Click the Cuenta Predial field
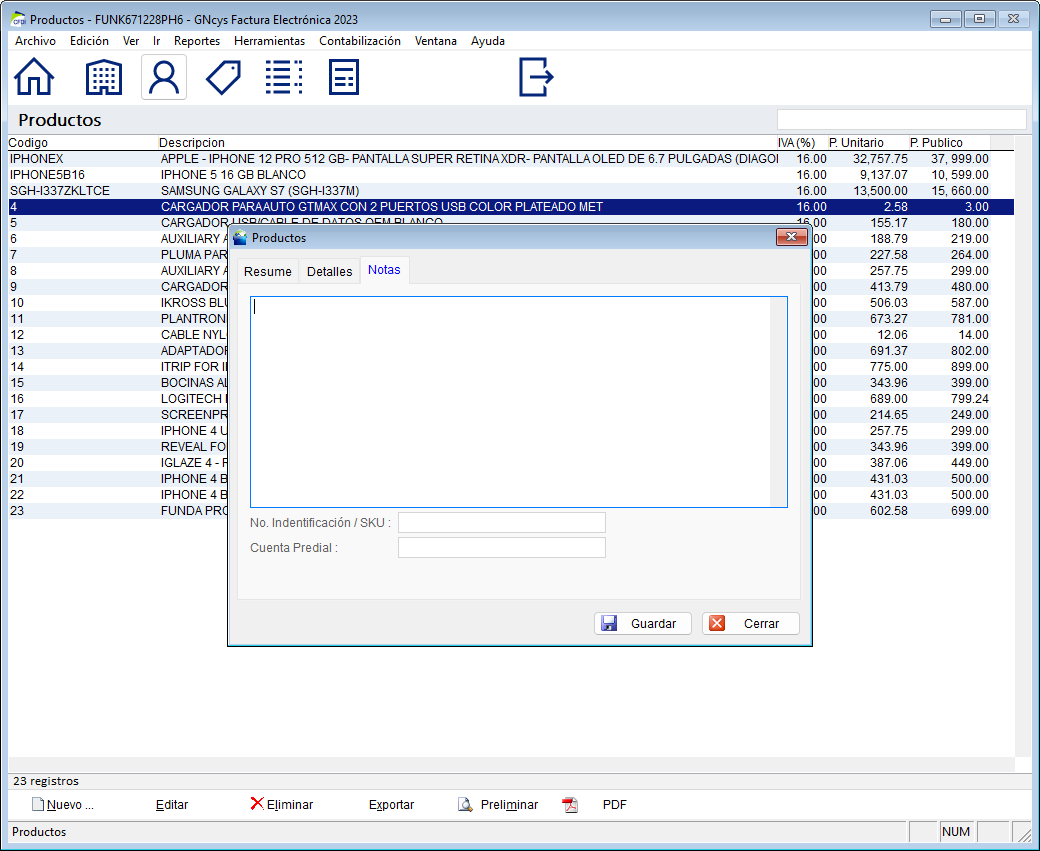Image resolution: width=1040 pixels, height=851 pixels. click(501, 547)
